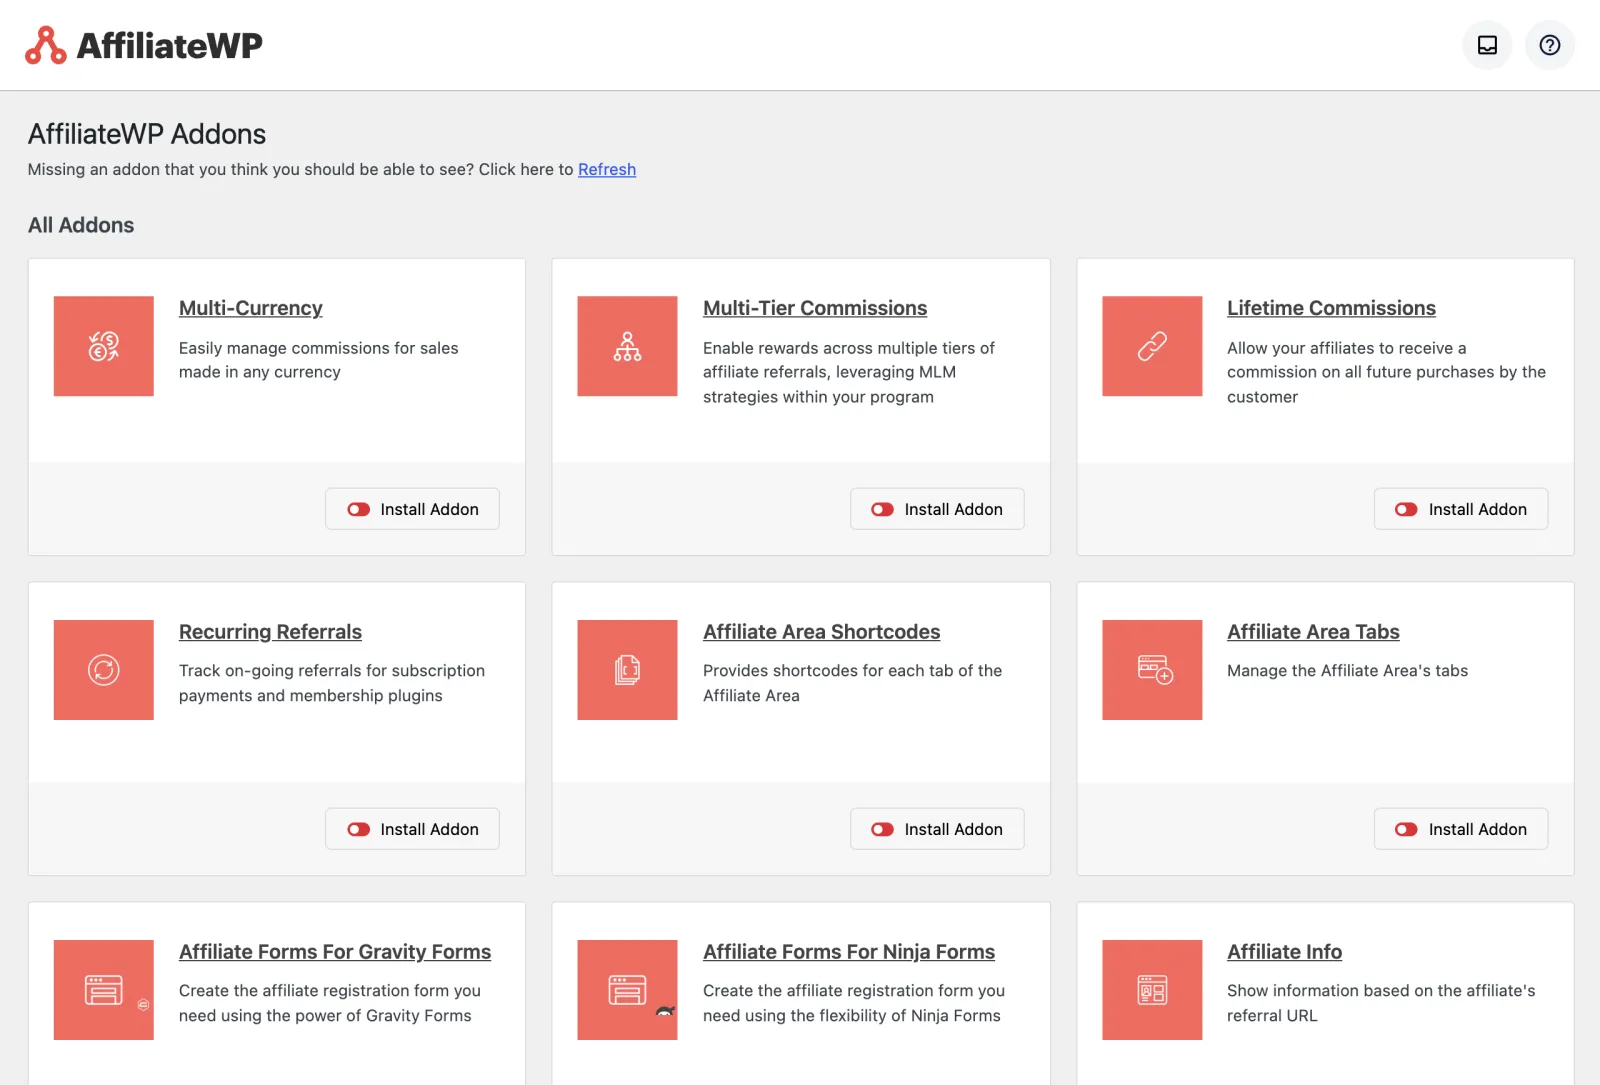The height and width of the screenshot is (1085, 1600).
Task: Click 'Easily manage commissions for sales' description
Action: pyautogui.click(x=319, y=348)
